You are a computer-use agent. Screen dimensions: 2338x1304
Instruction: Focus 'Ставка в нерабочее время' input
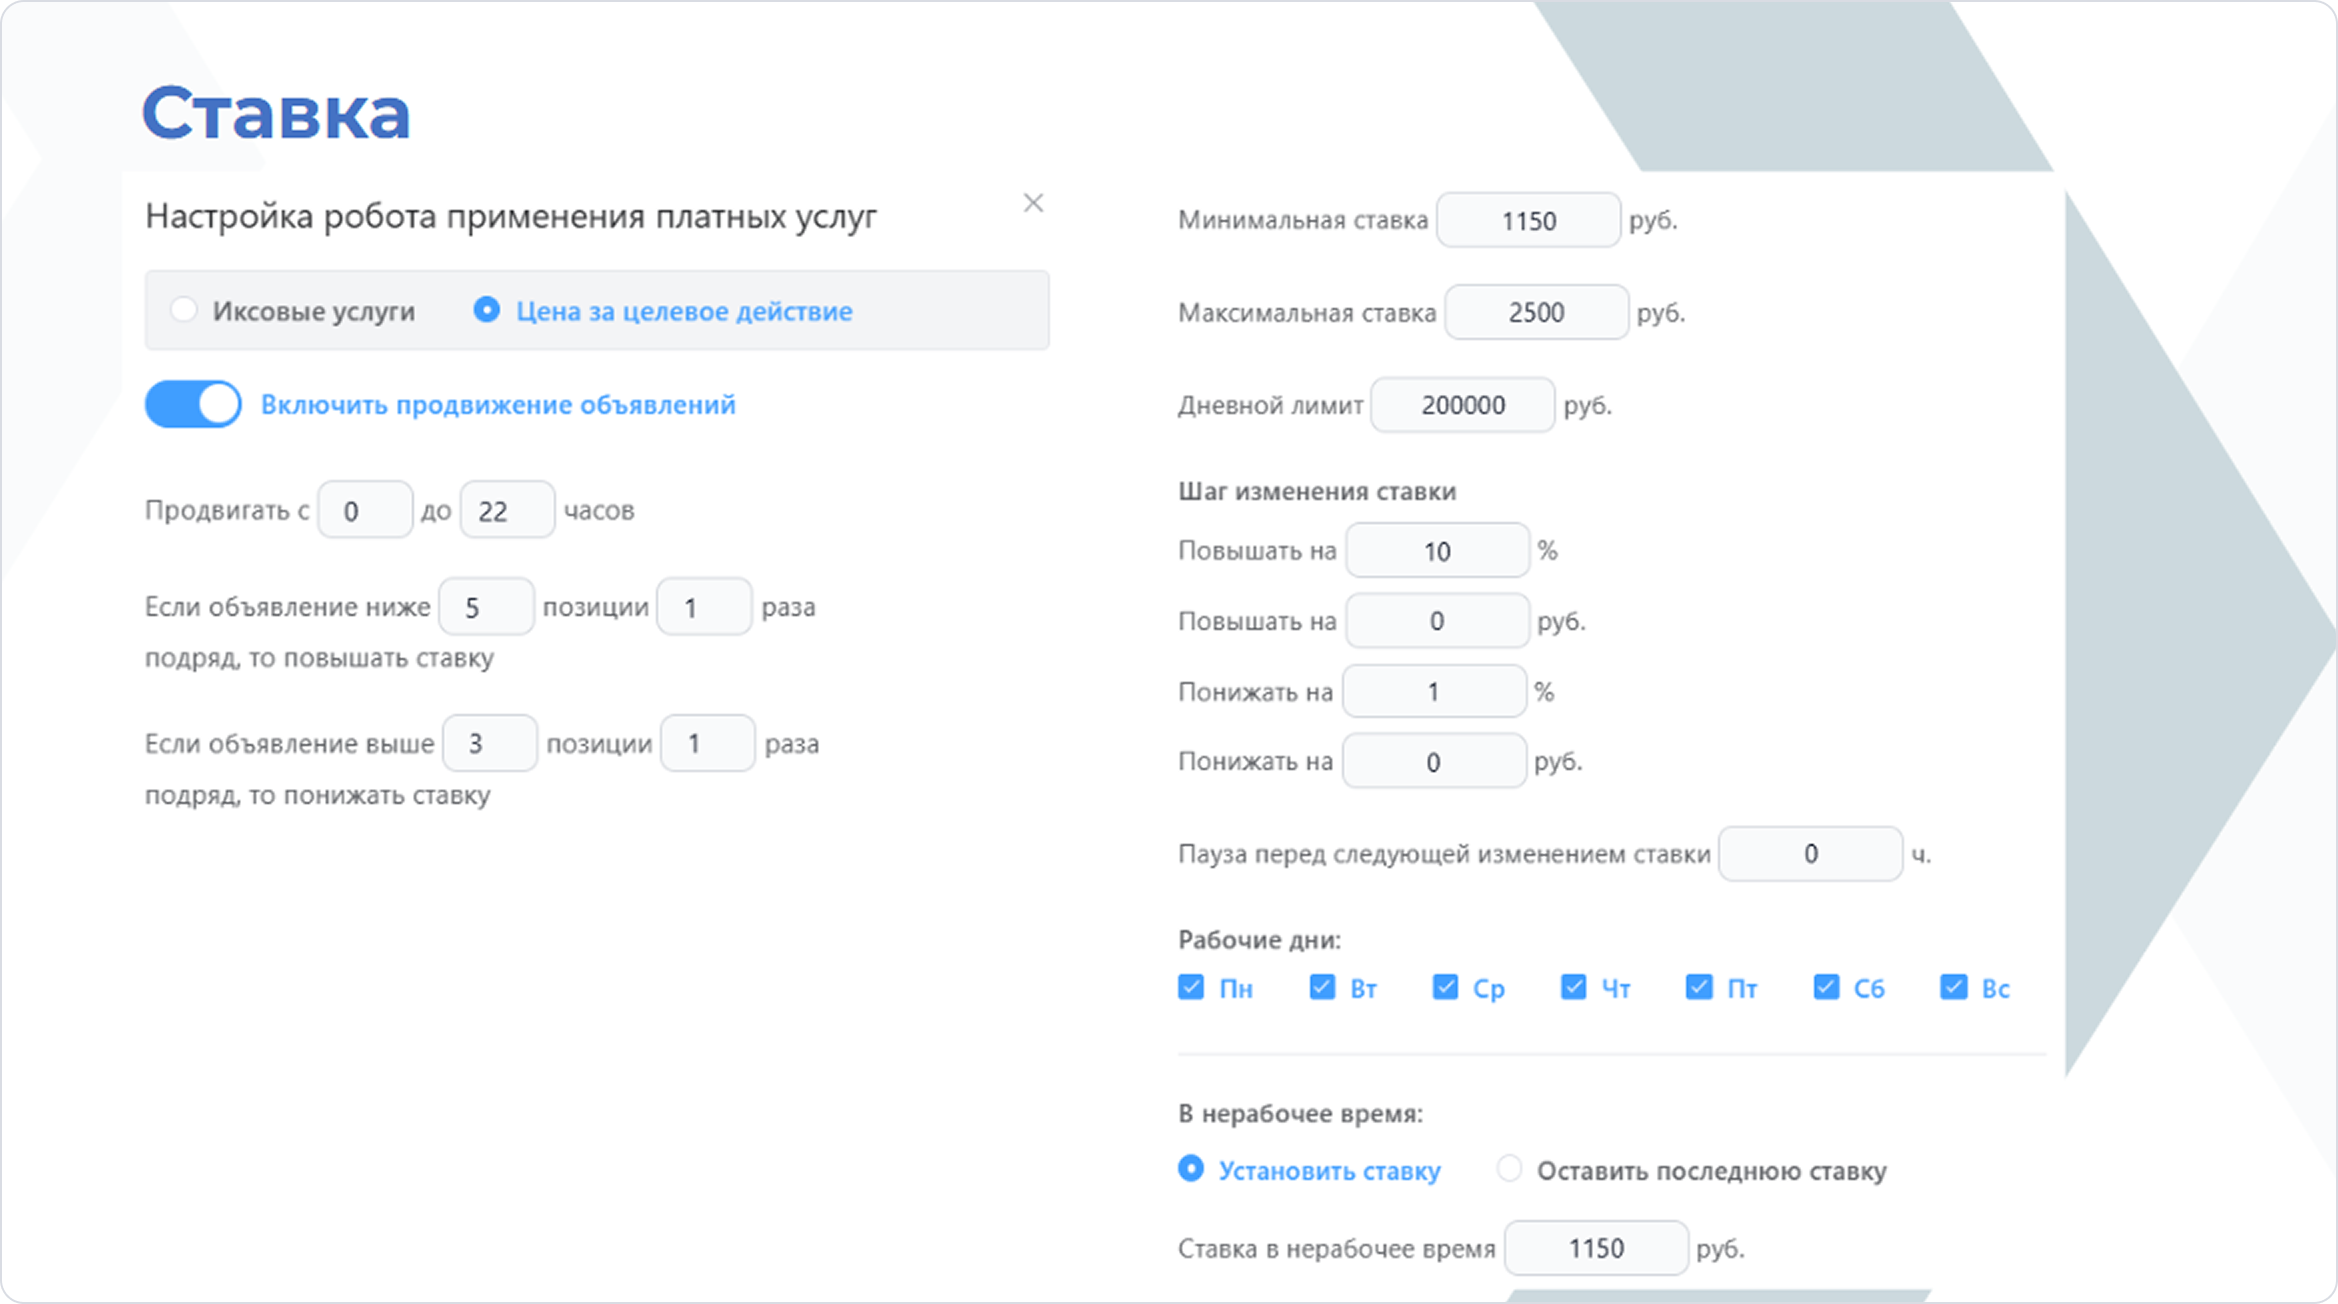click(x=1596, y=1248)
